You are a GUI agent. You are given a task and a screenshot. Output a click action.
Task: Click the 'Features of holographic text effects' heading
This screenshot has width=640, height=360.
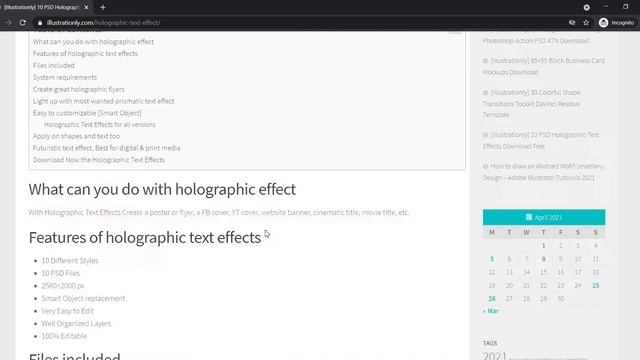pyautogui.click(x=144, y=238)
